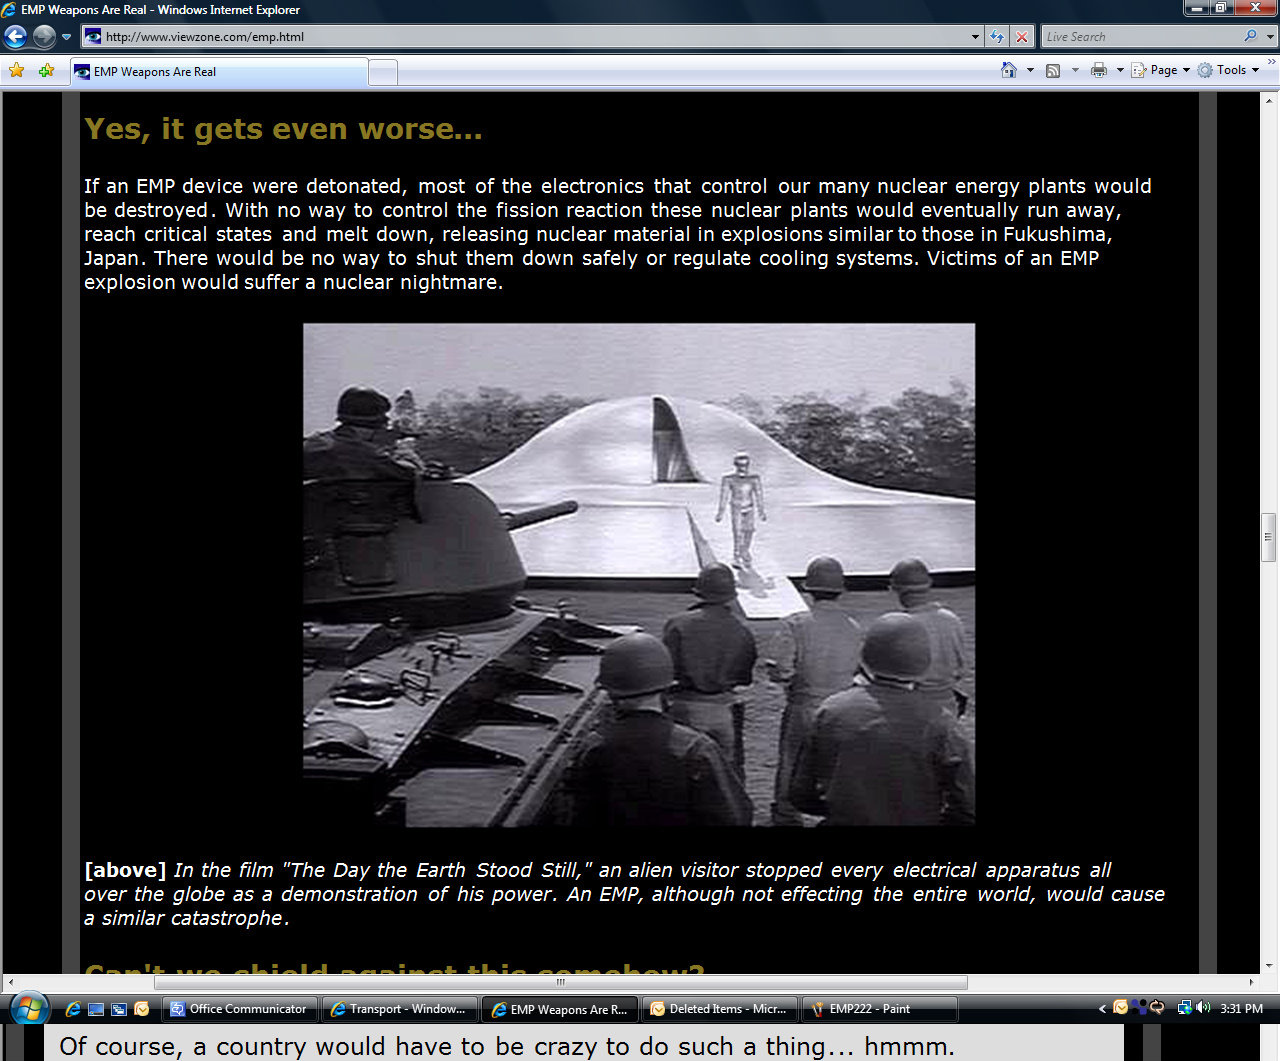Click the Print icon

coord(1099,70)
